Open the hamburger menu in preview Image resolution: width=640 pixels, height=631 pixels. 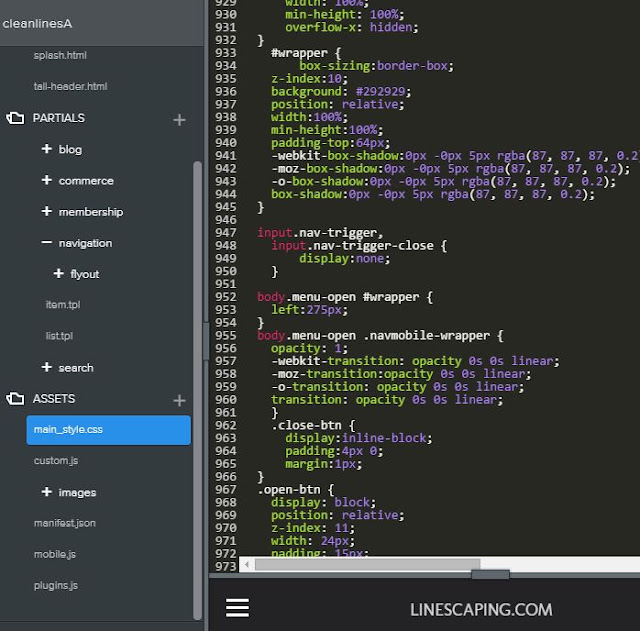click(x=237, y=608)
